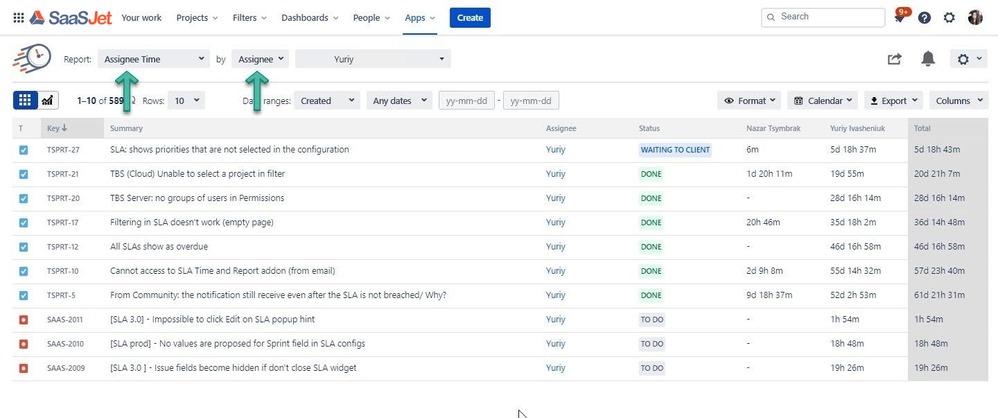Open the 'by Assignee' dropdown
The height and width of the screenshot is (418, 998).
[x=260, y=59]
